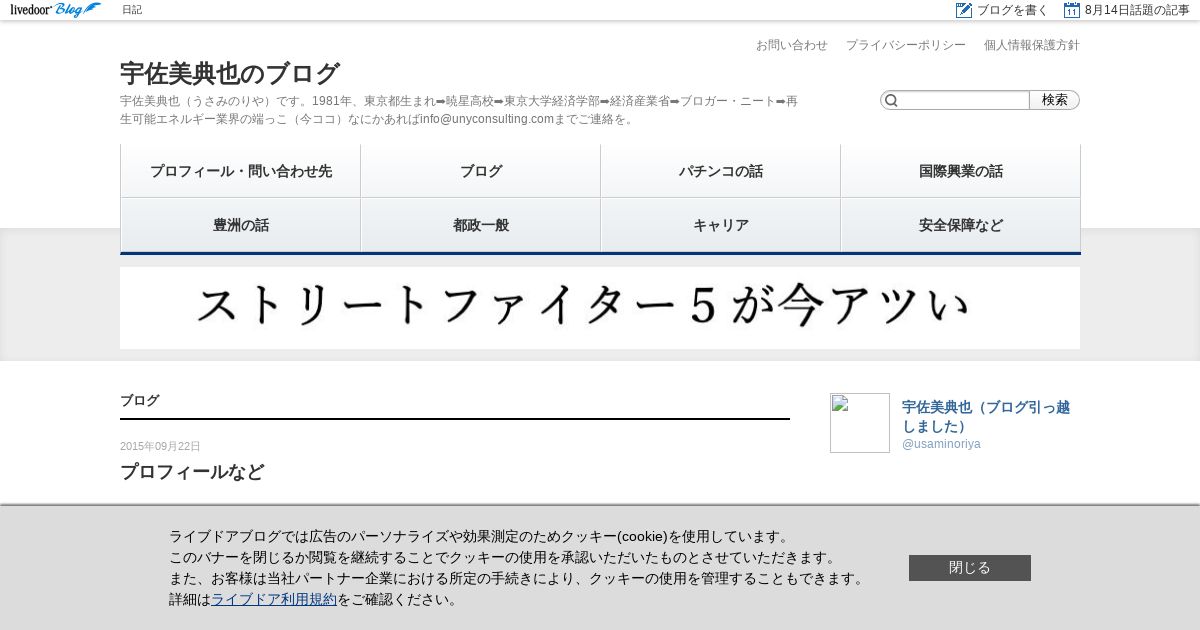This screenshot has width=1200, height=630.
Task: Select 国際興業の話 menu tab
Action: point(960,171)
